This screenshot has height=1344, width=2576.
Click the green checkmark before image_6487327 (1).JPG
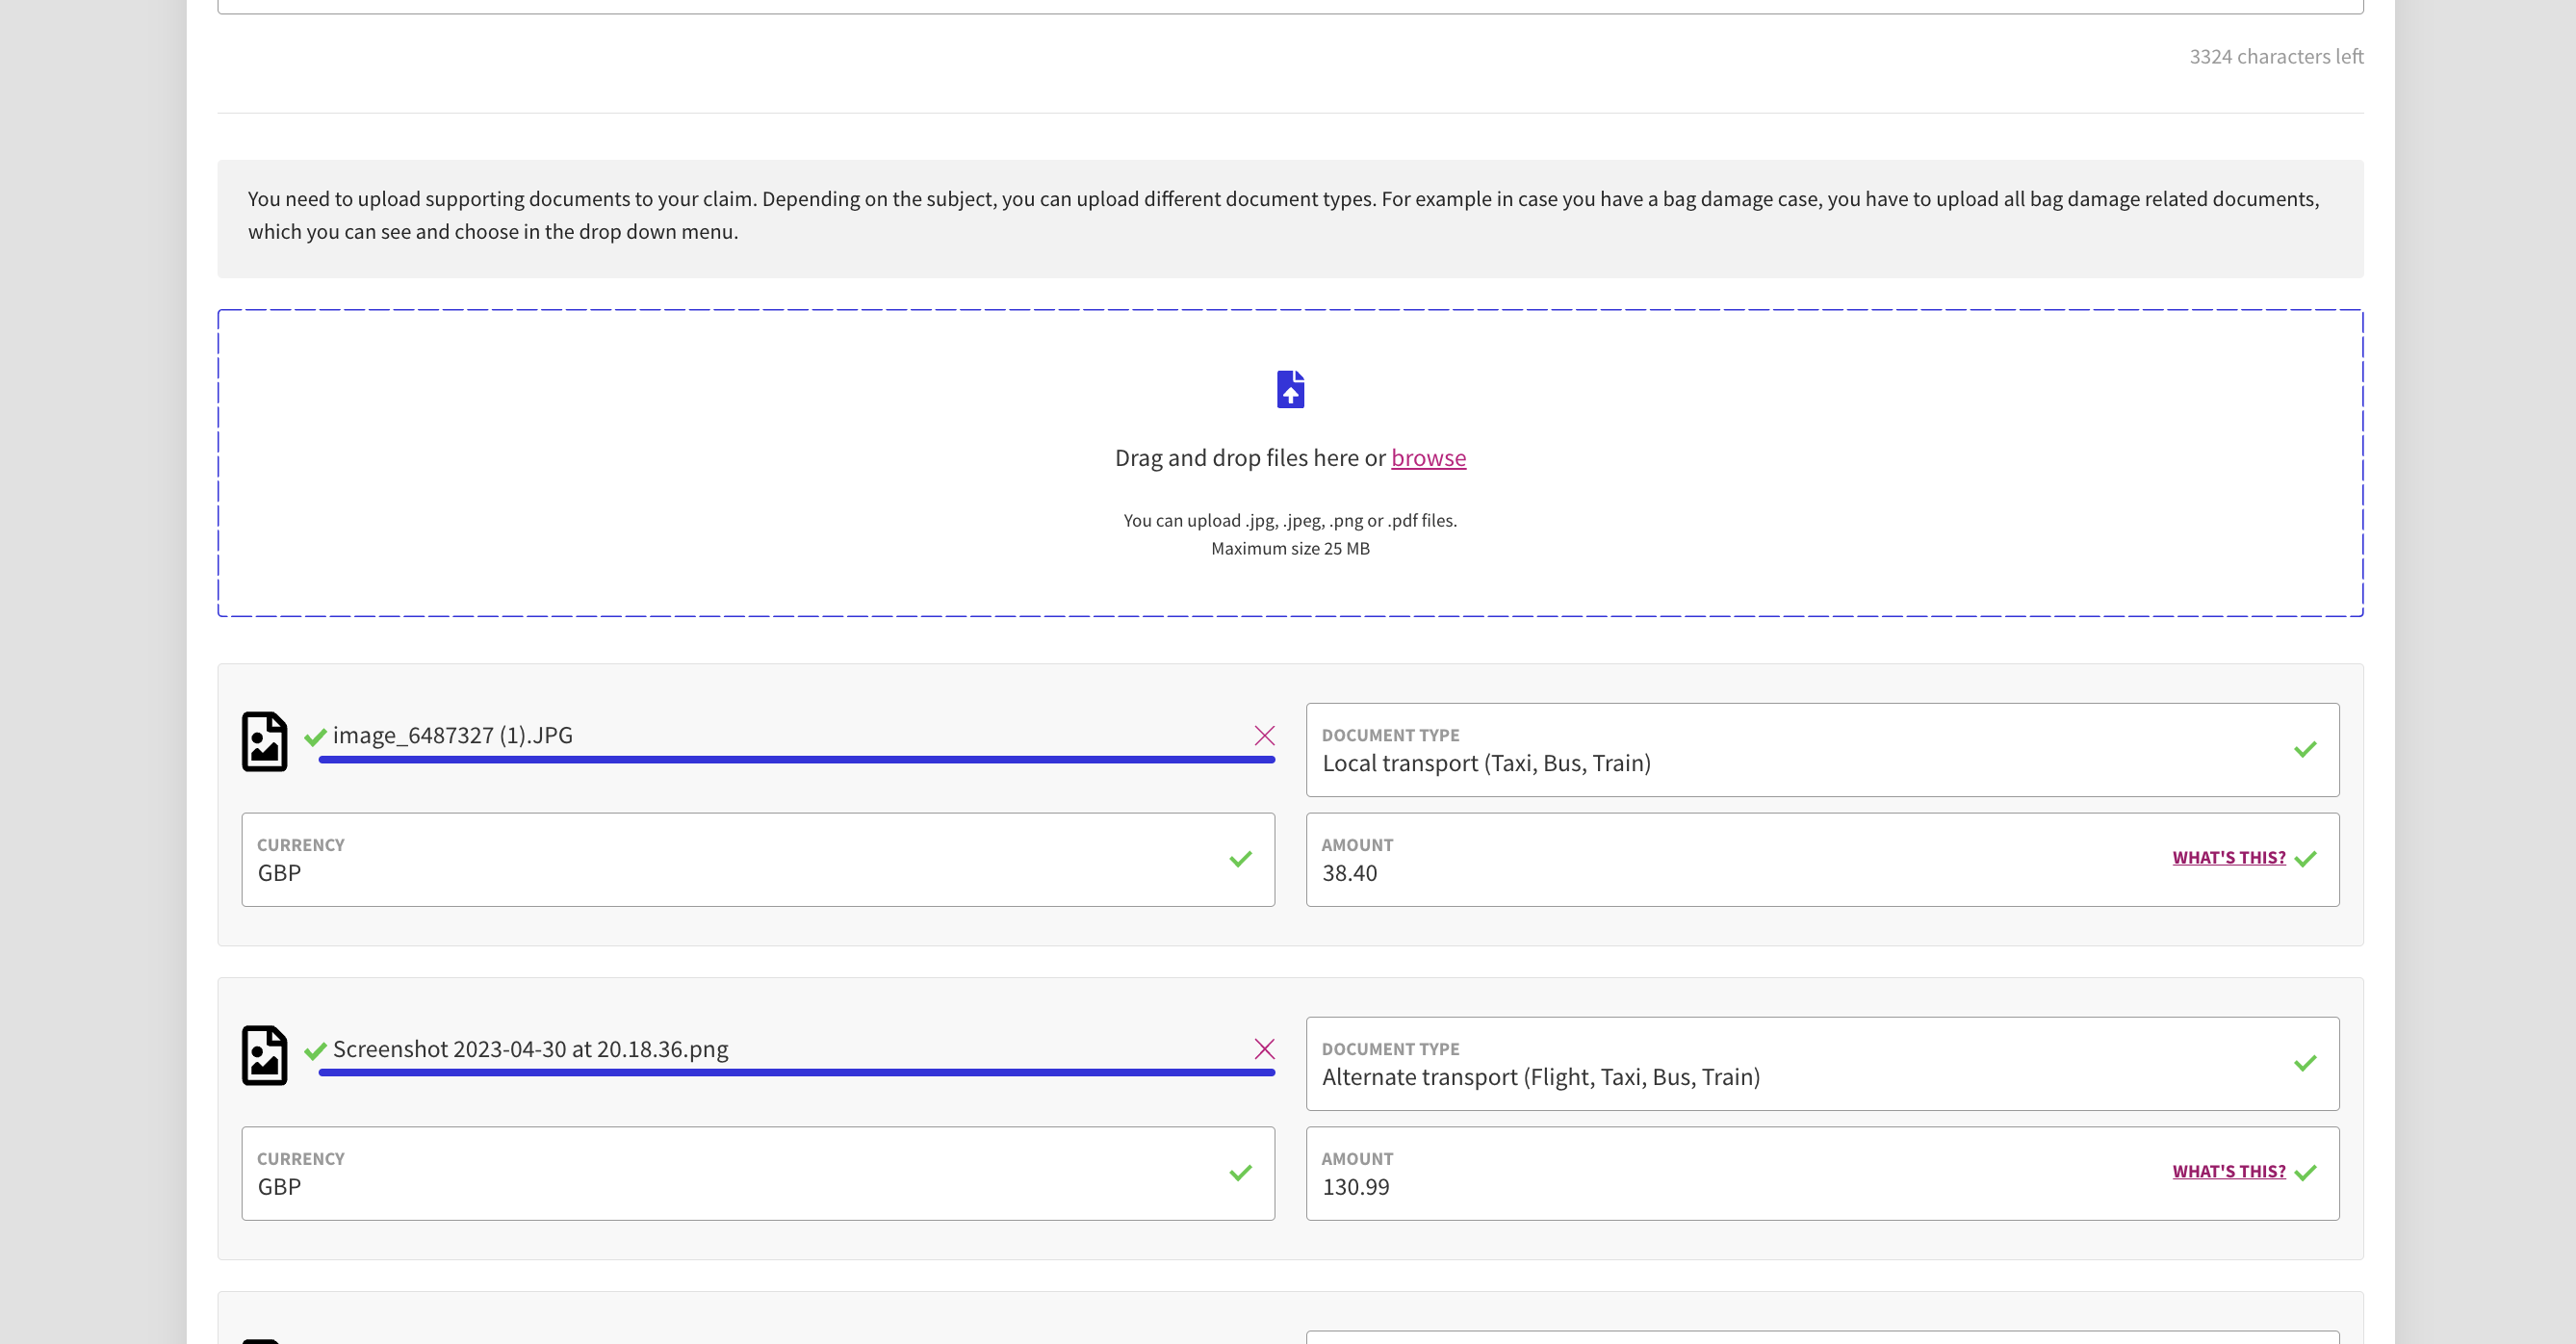click(x=315, y=738)
